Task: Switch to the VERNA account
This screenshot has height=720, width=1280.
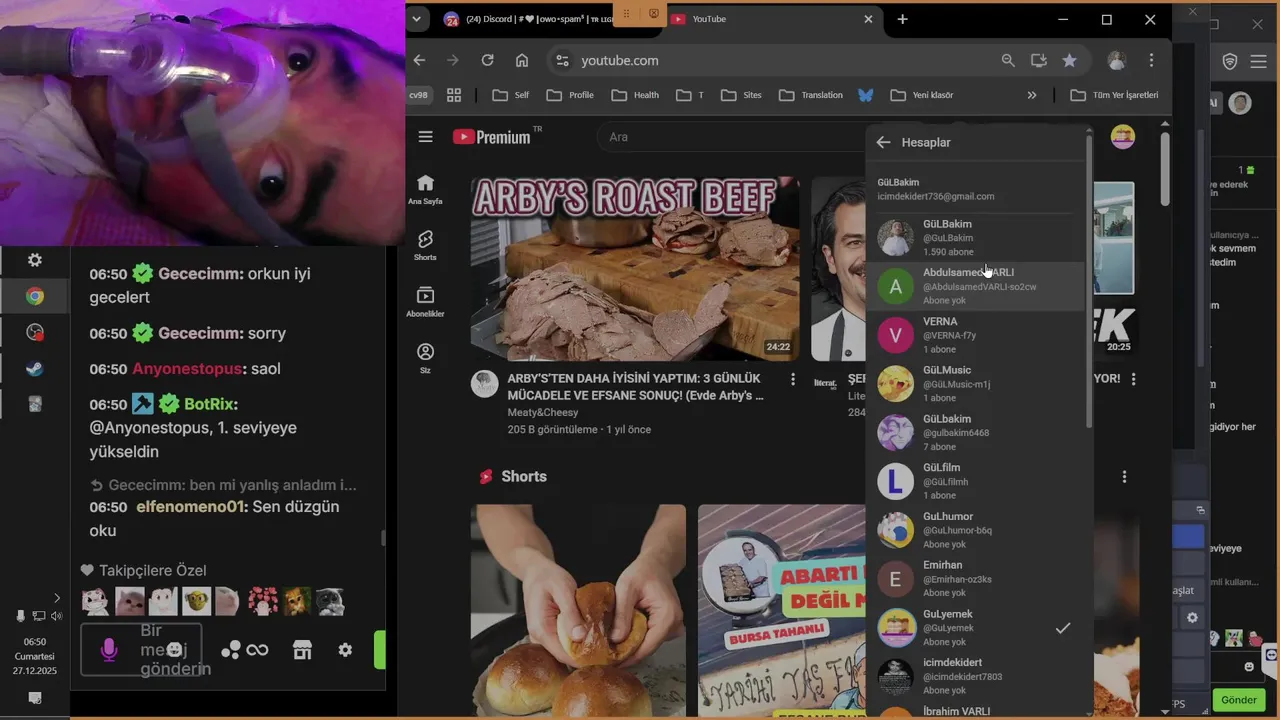Action: (975, 335)
